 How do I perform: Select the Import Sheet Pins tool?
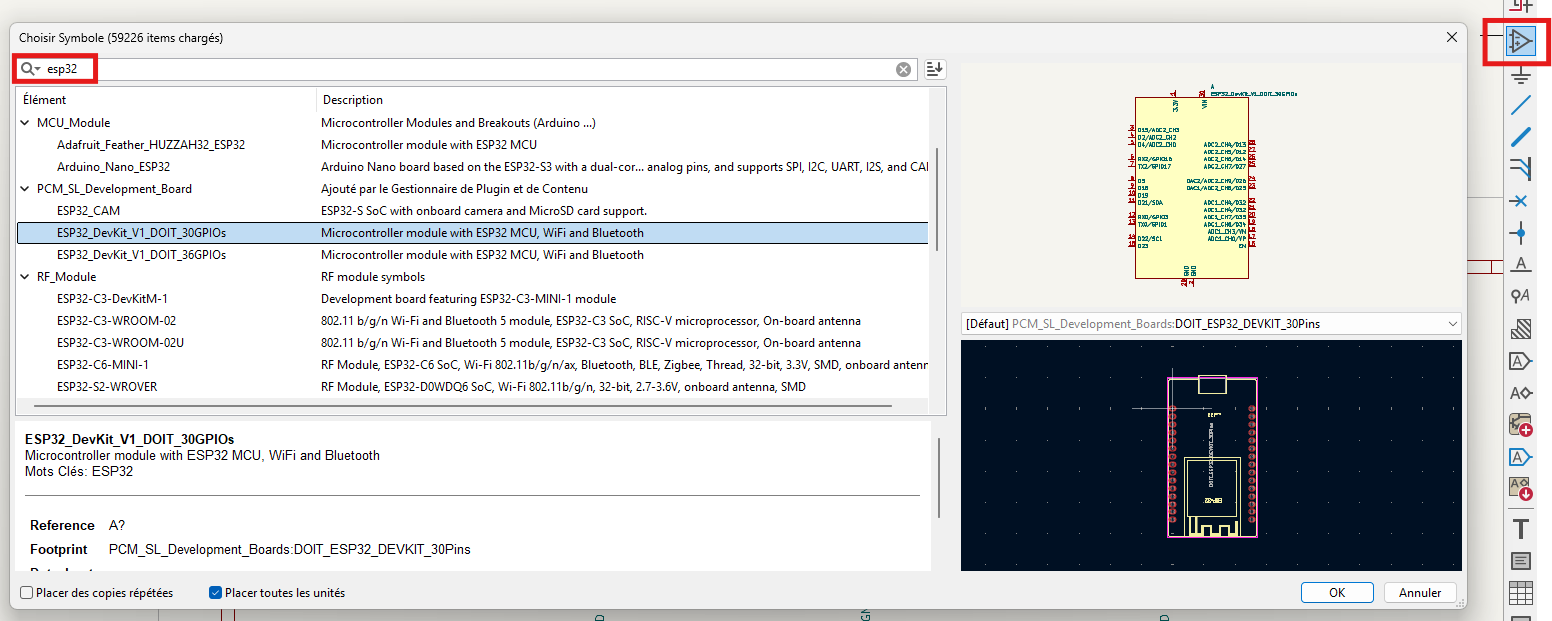click(1520, 489)
